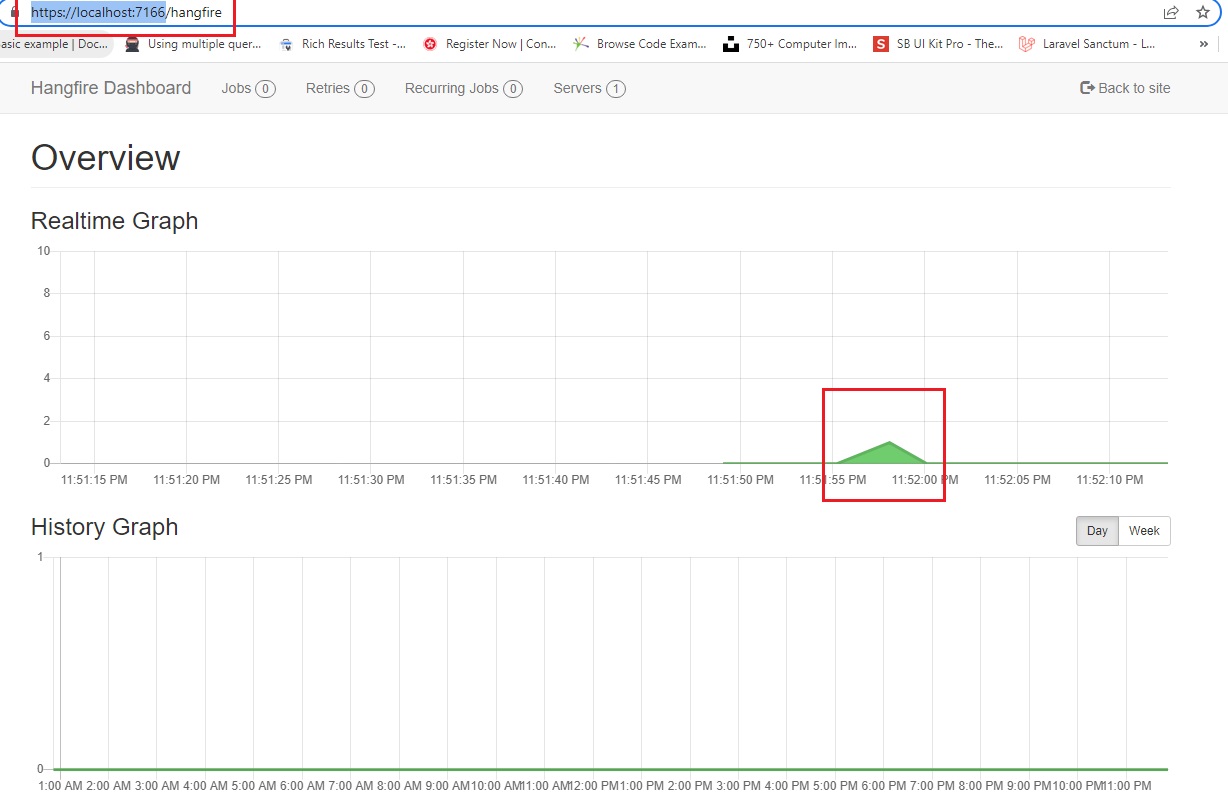The height and width of the screenshot is (793, 1228).
Task: Click the '11:51:15 PM' axis label
Action: [94, 480]
